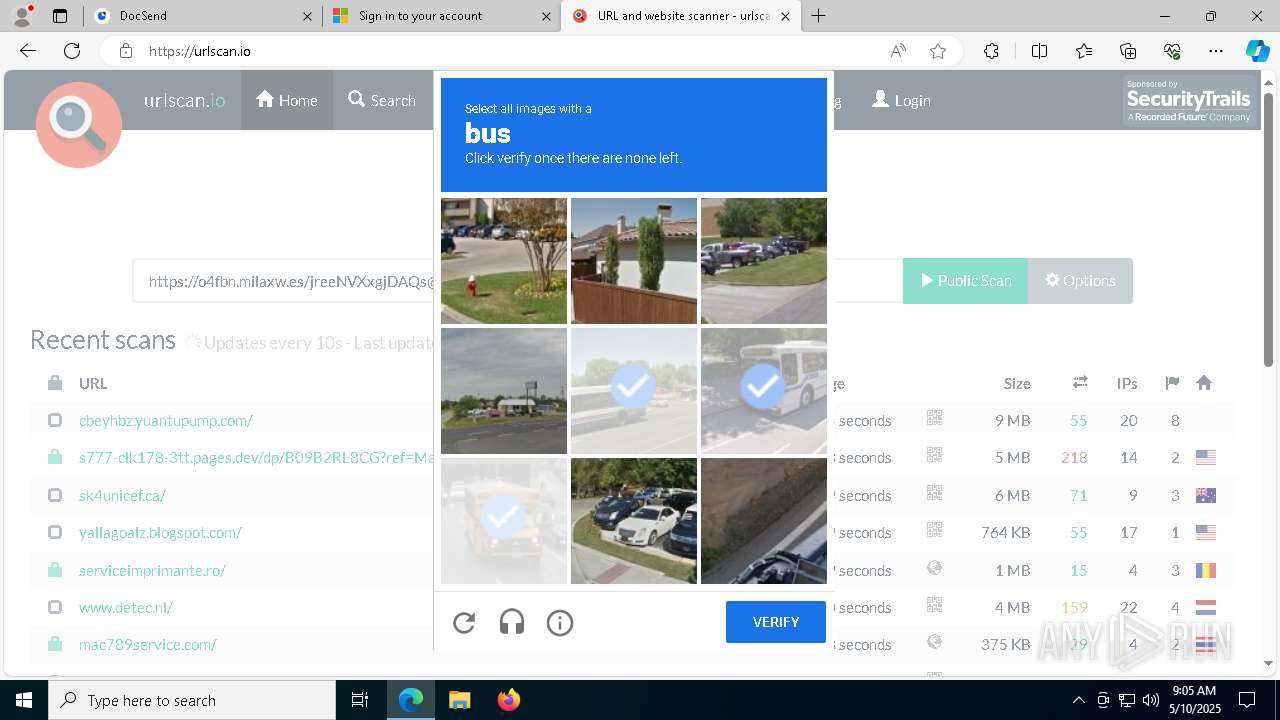
Task: Click the Size column header
Action: 1017,383
